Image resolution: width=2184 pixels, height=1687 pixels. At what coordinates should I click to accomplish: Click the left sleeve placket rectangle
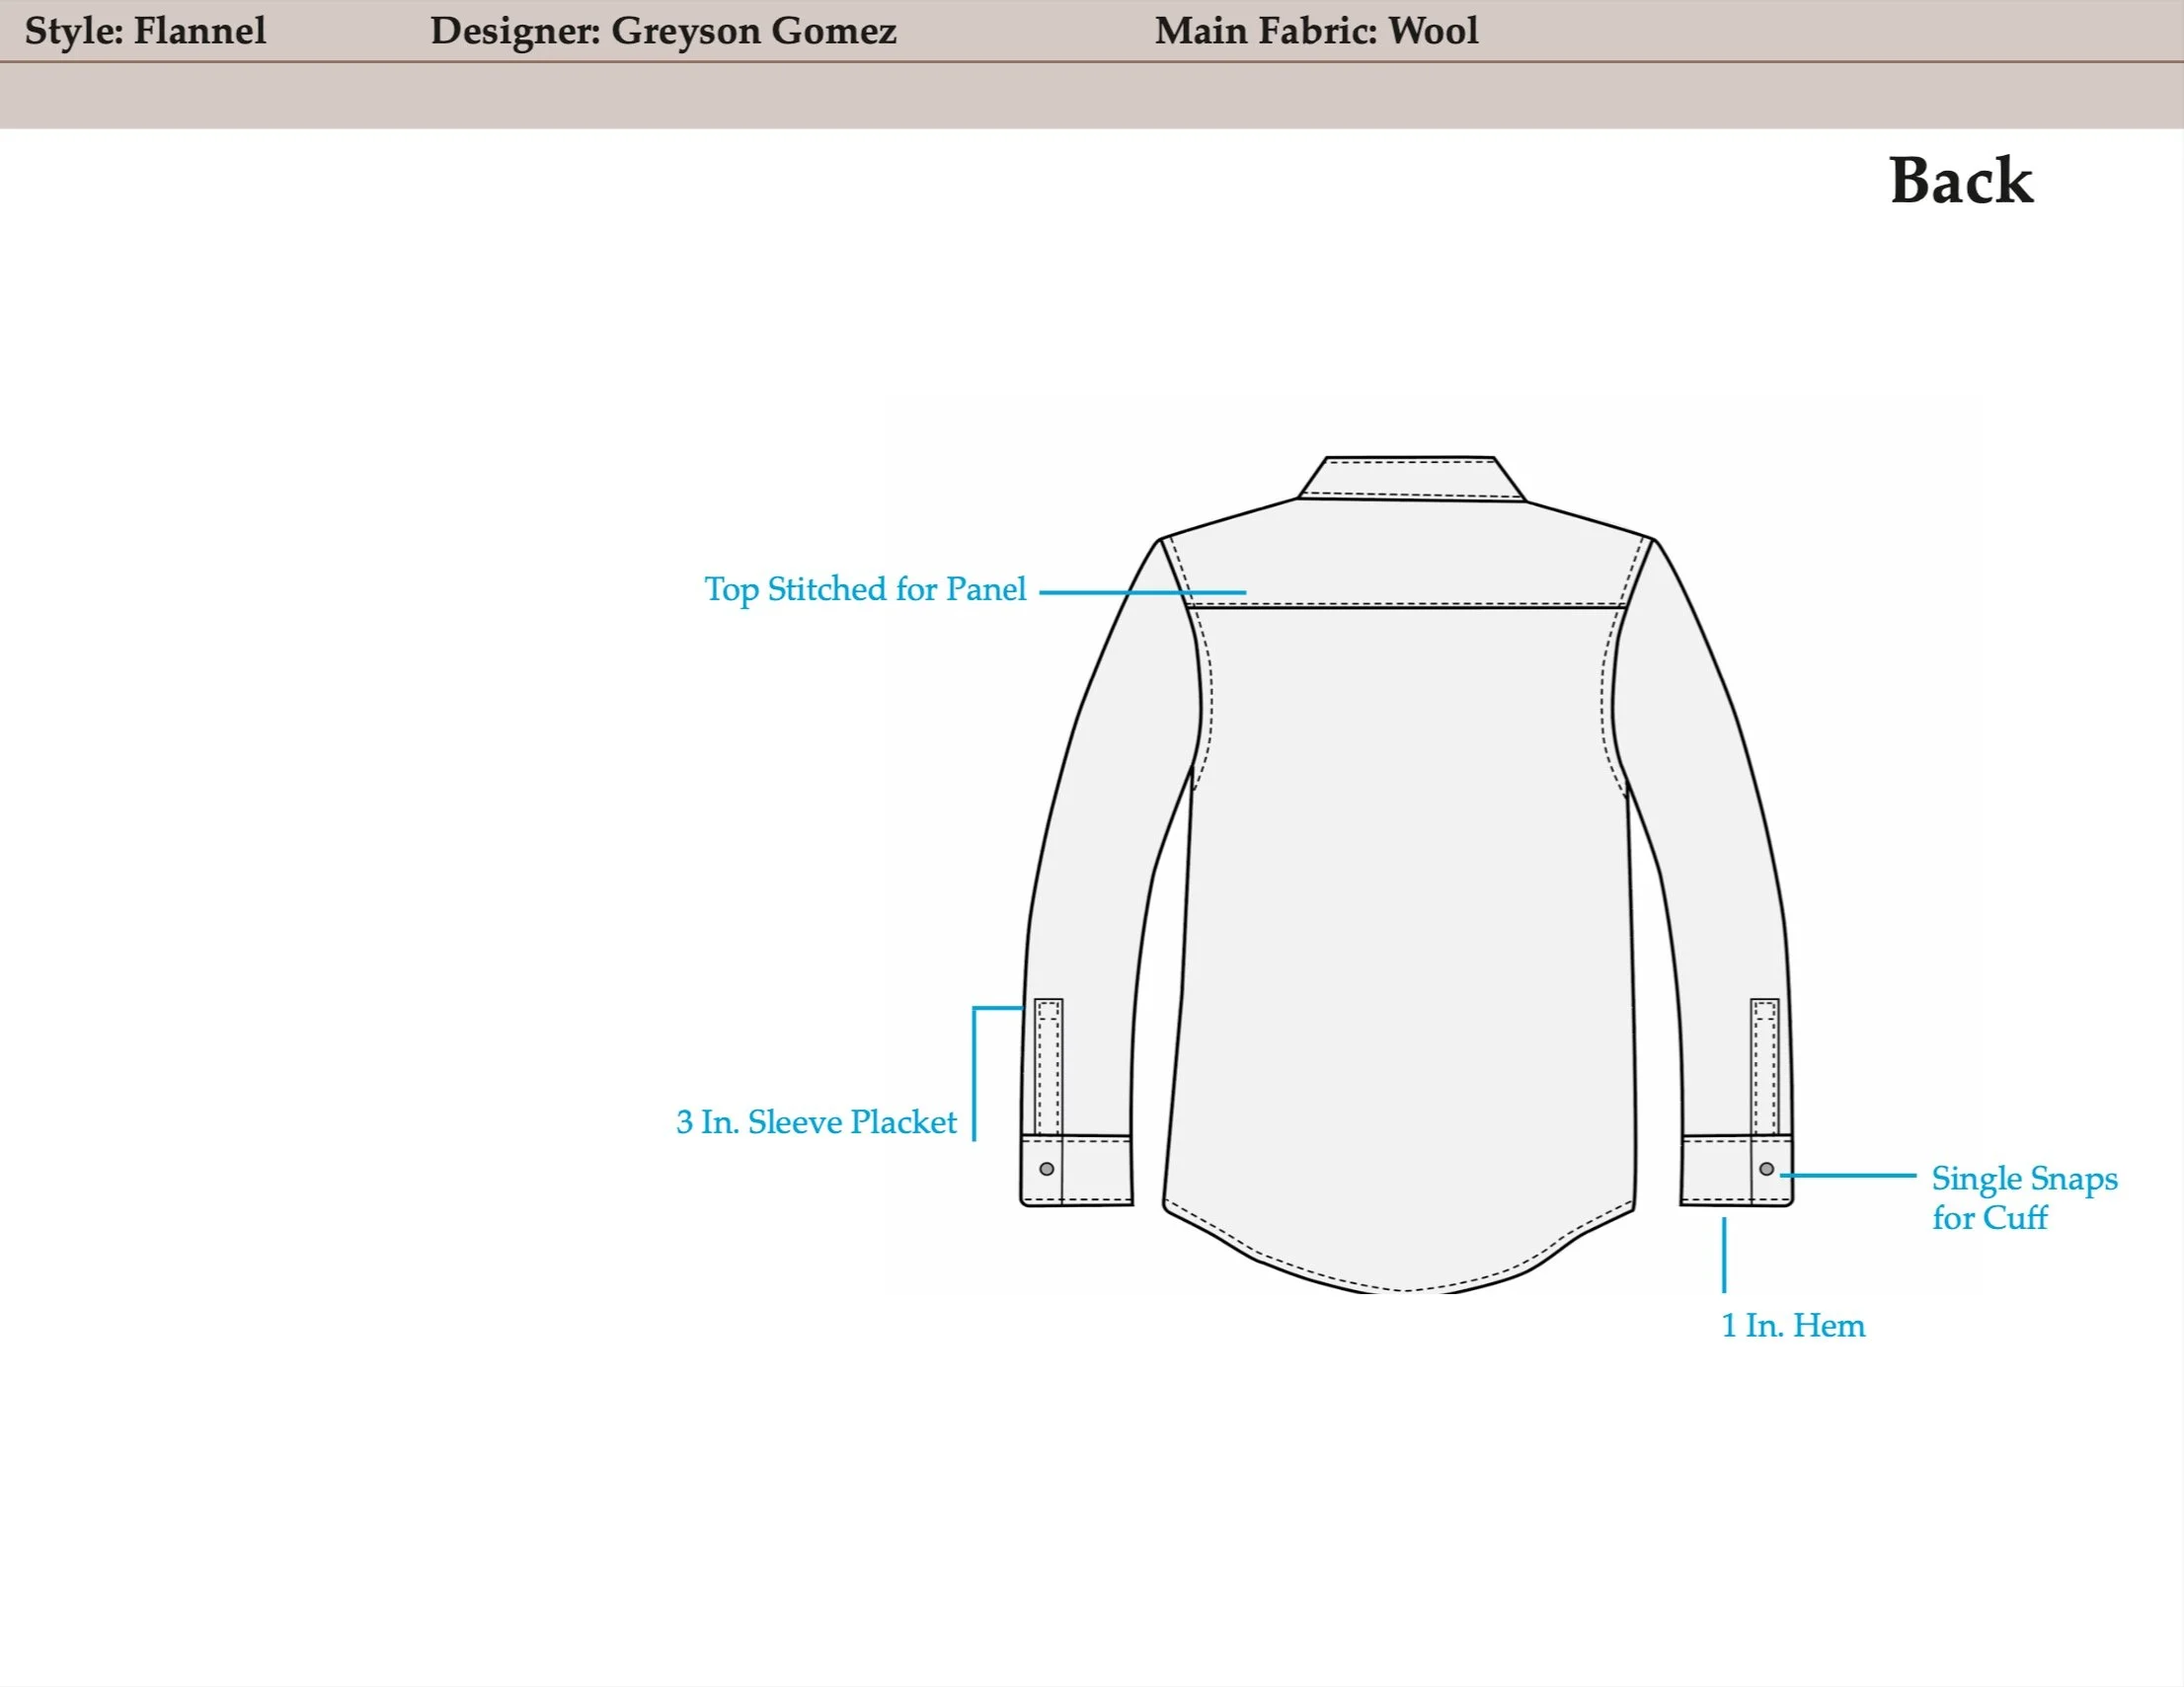coord(1048,1065)
